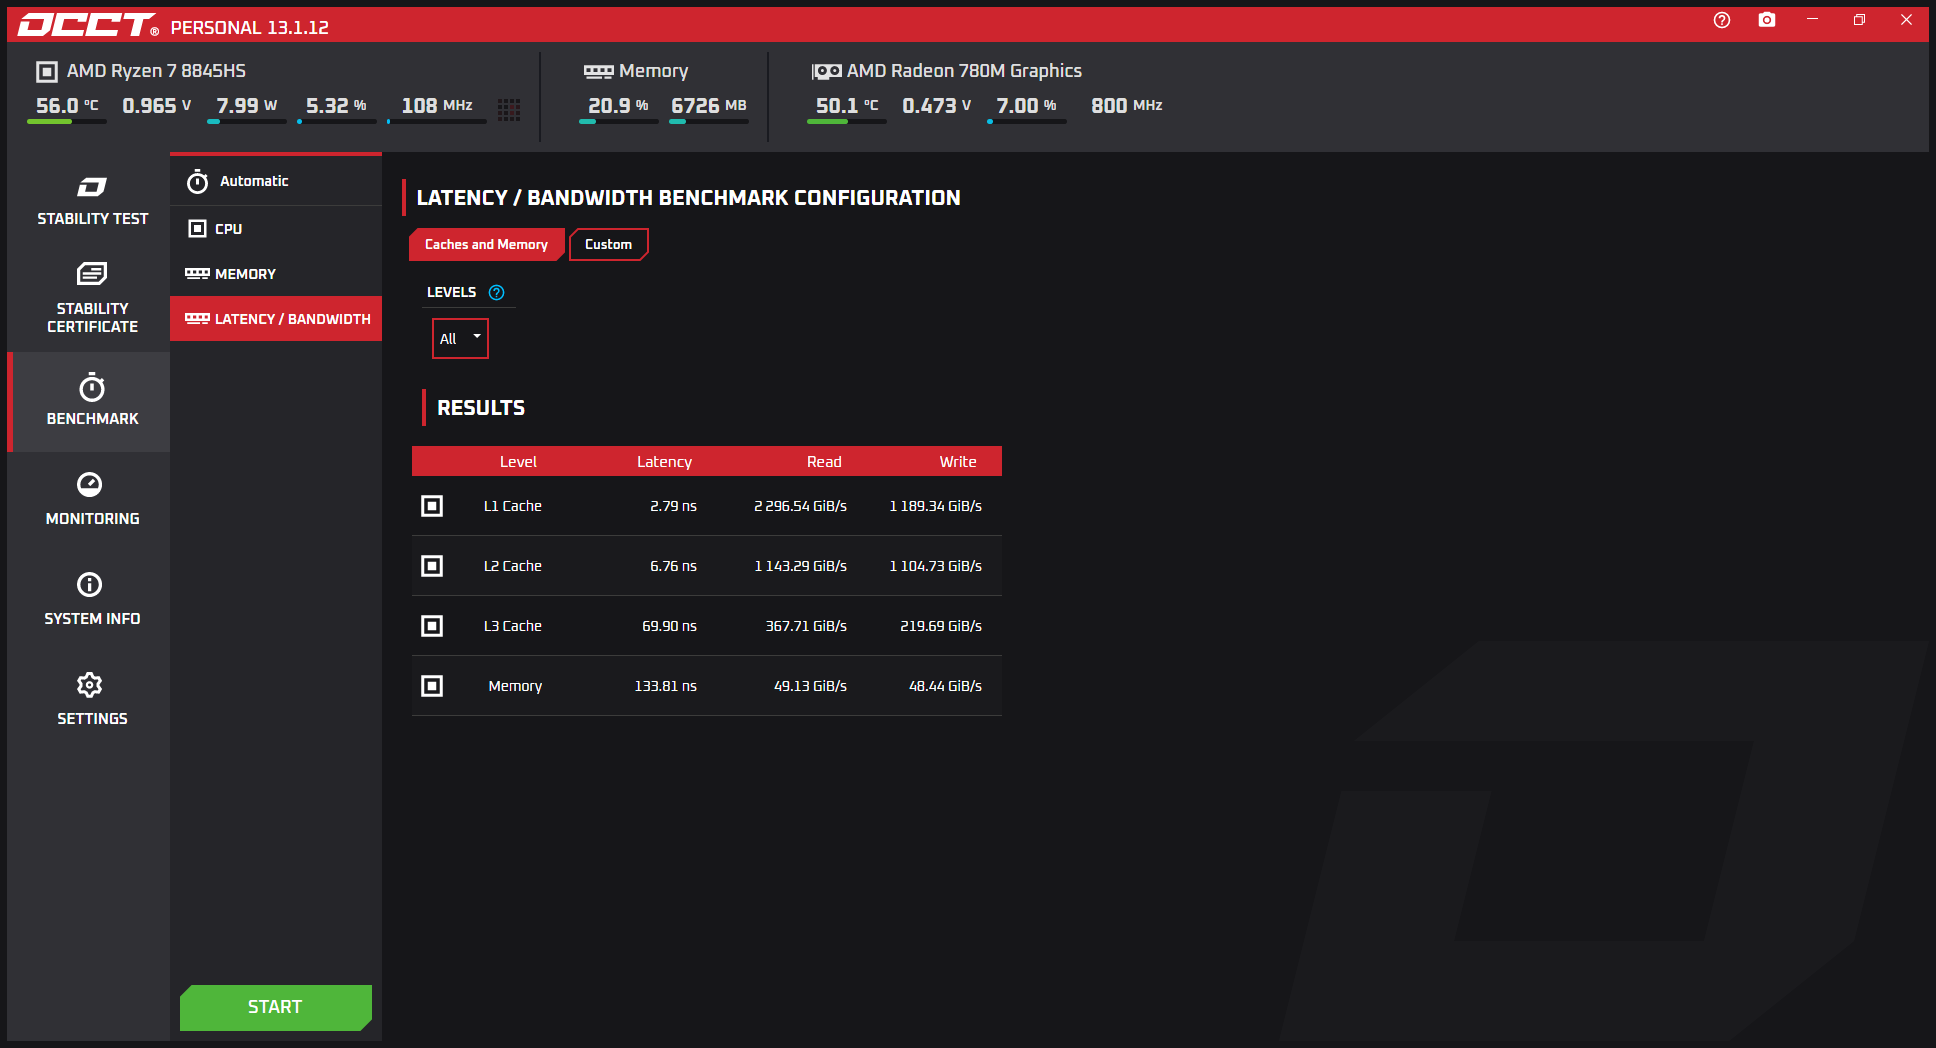Click the Settings gear sidebar icon
The height and width of the screenshot is (1048, 1936).
tap(90, 685)
